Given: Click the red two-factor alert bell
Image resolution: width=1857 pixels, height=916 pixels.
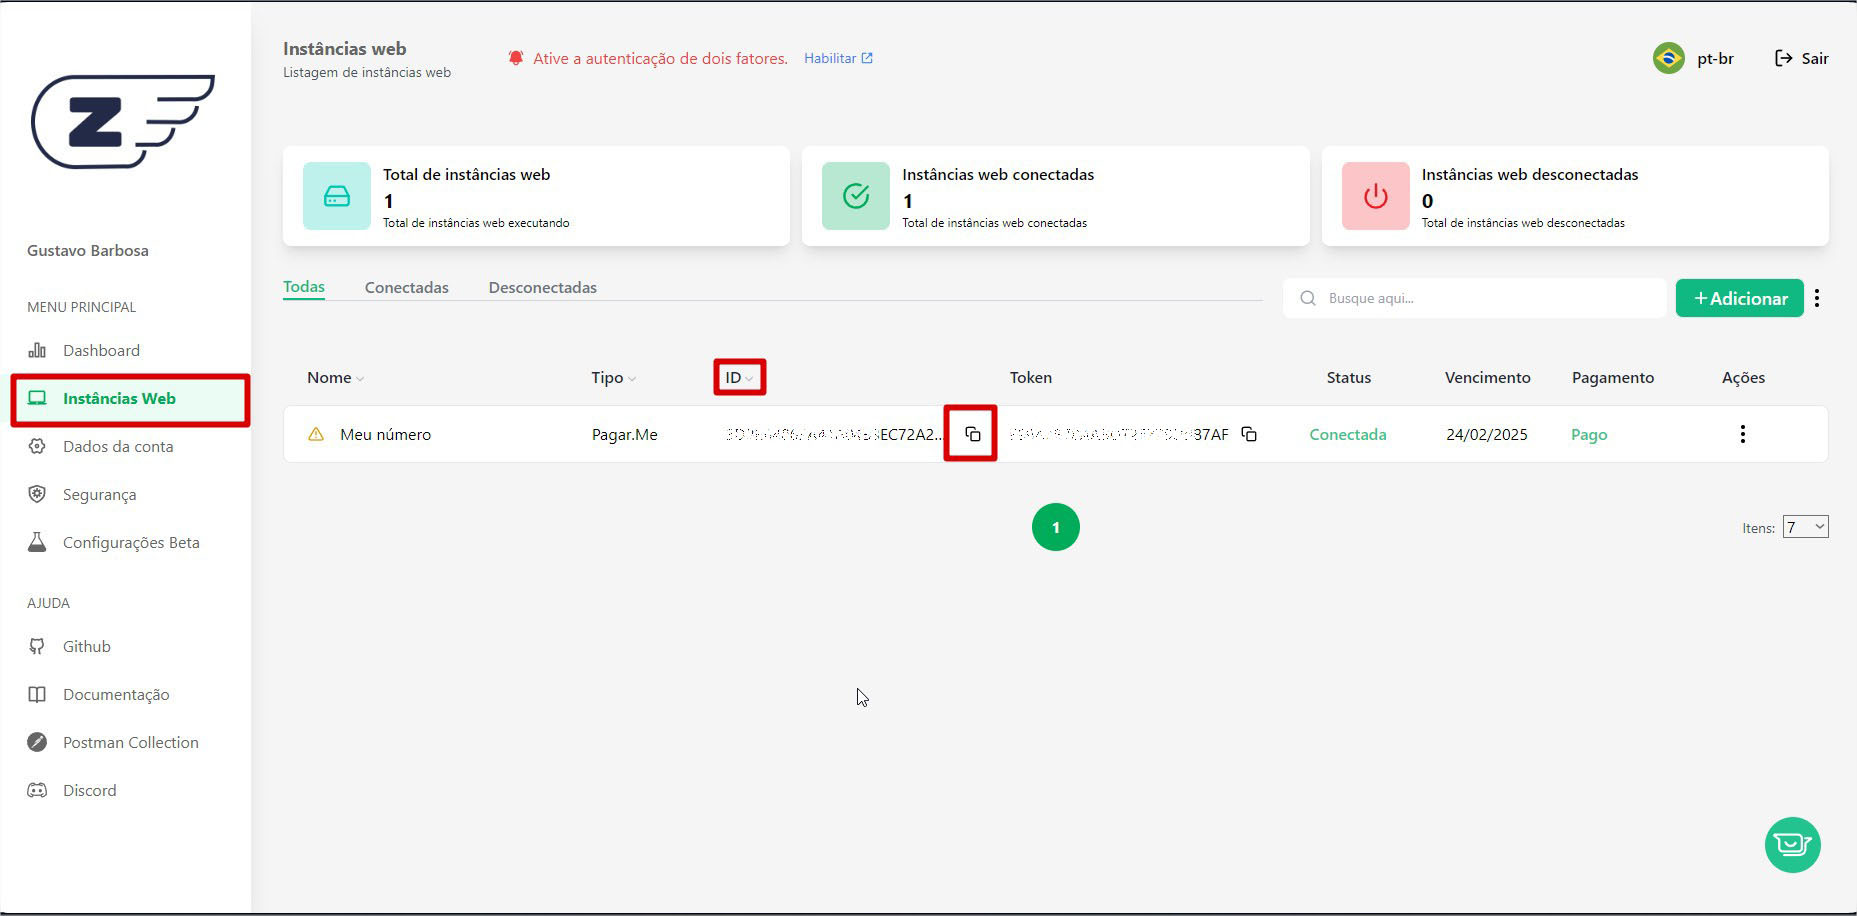Looking at the screenshot, I should tap(516, 58).
